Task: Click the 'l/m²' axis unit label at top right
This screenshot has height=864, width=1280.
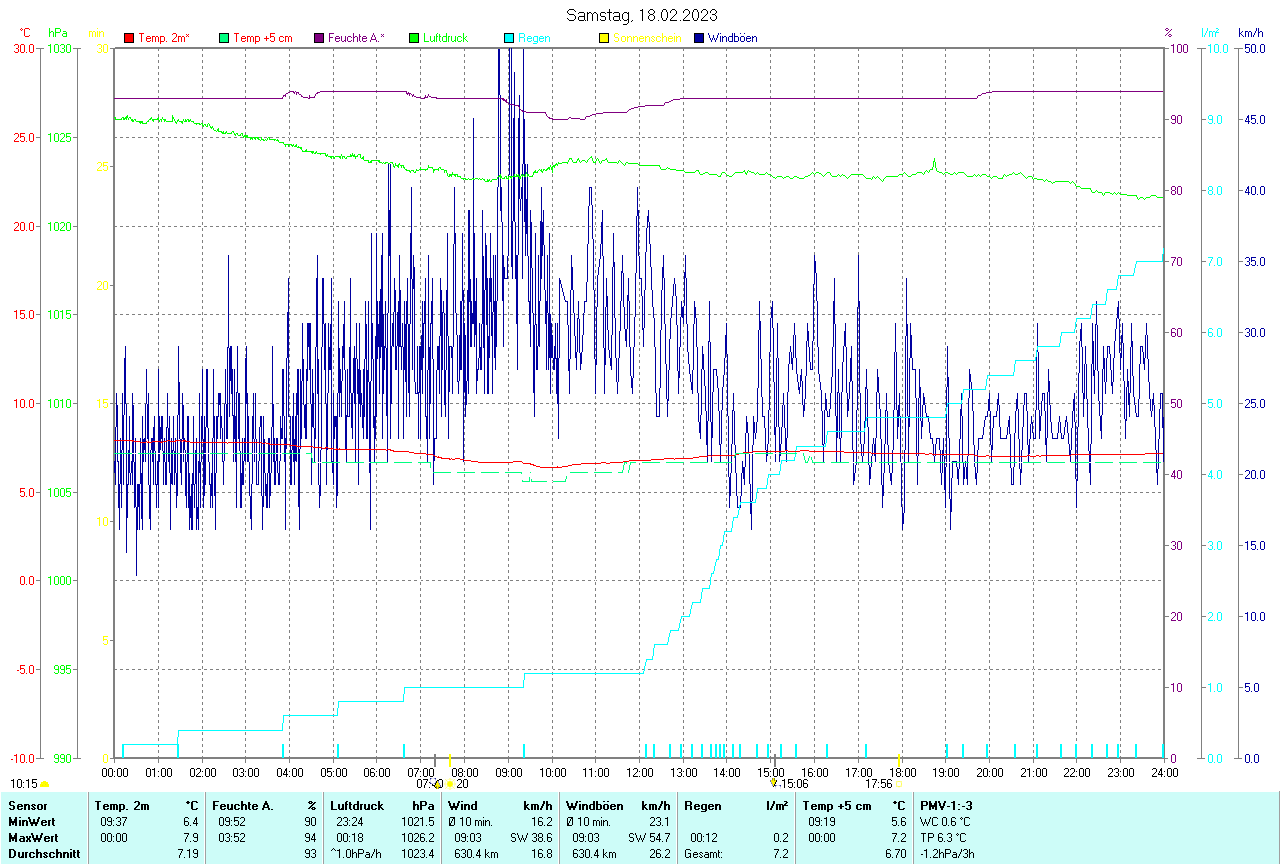Action: (x=1210, y=33)
